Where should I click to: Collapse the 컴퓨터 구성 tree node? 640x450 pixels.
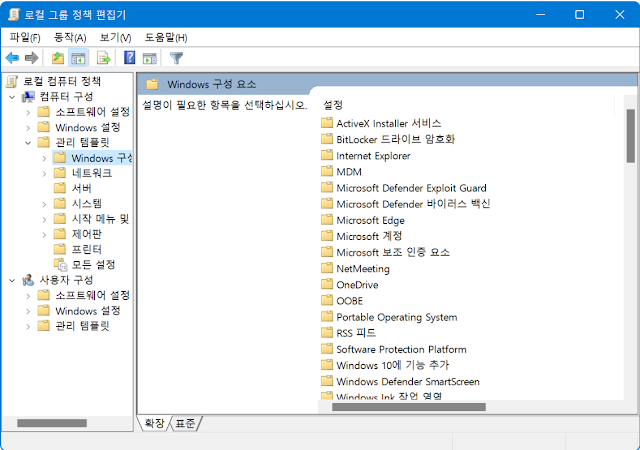(x=12, y=97)
